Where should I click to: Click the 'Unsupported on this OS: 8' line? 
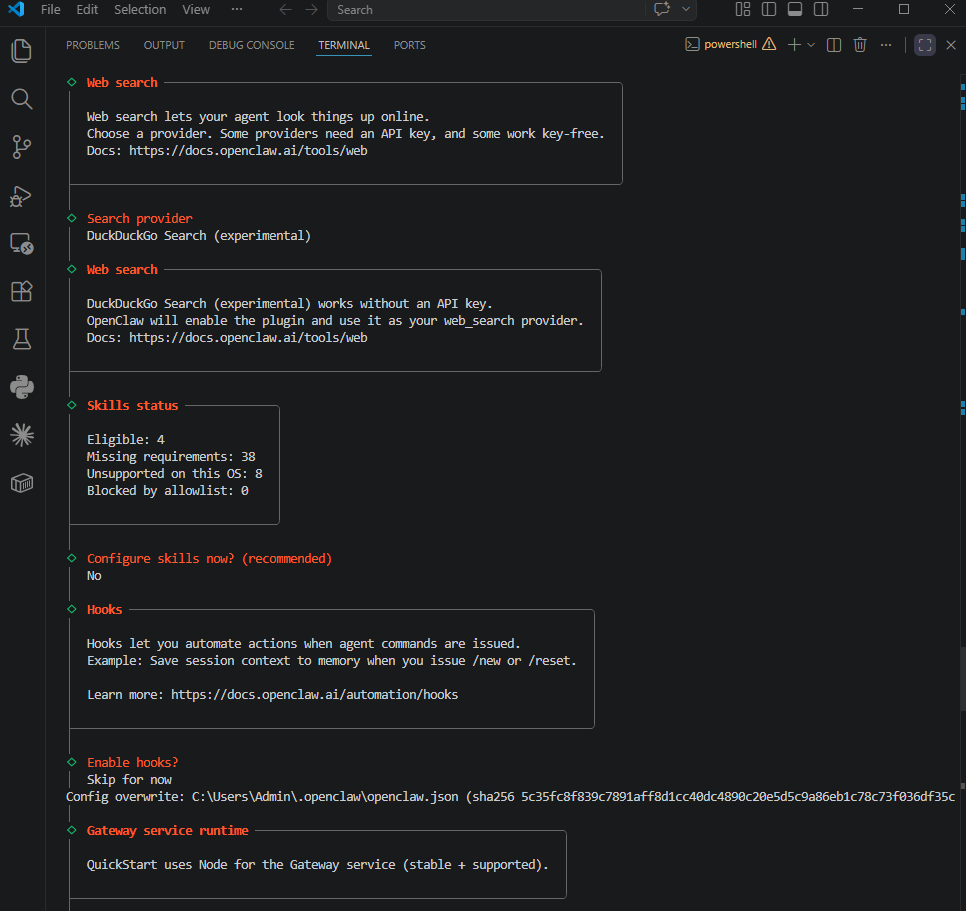(175, 473)
